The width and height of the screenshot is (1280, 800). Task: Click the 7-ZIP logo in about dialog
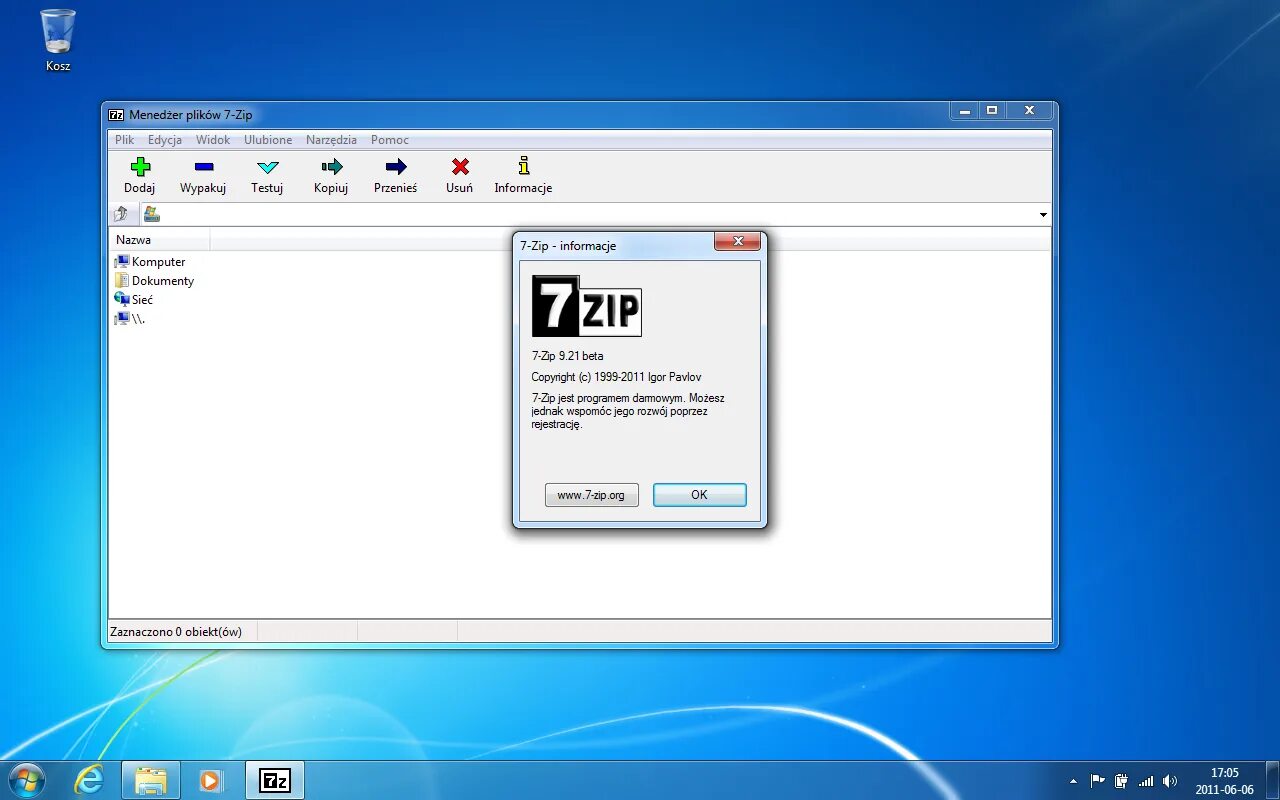pos(587,306)
